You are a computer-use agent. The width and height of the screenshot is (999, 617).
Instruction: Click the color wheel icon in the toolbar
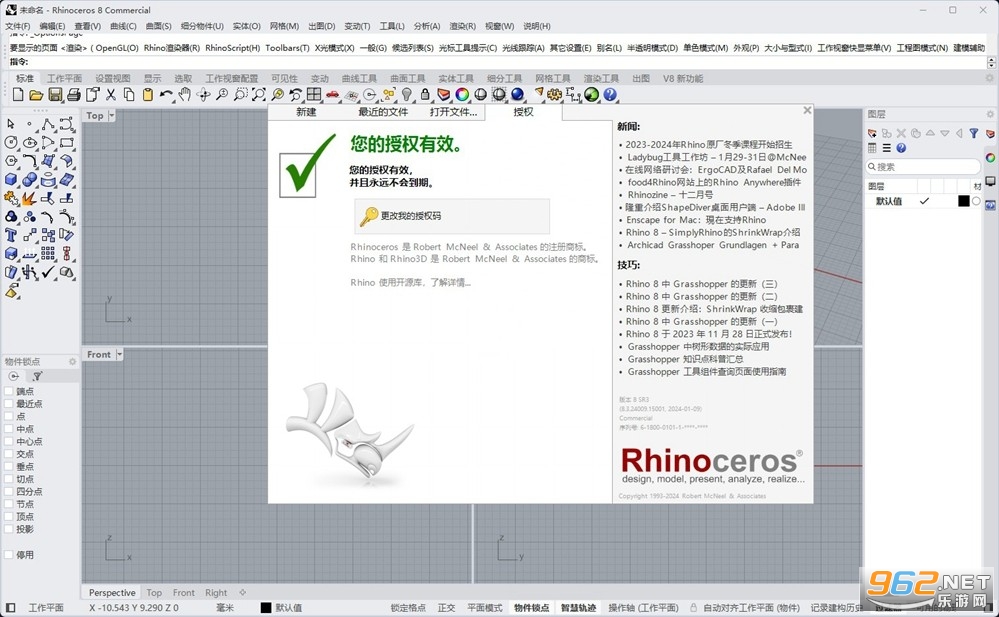tap(462, 95)
